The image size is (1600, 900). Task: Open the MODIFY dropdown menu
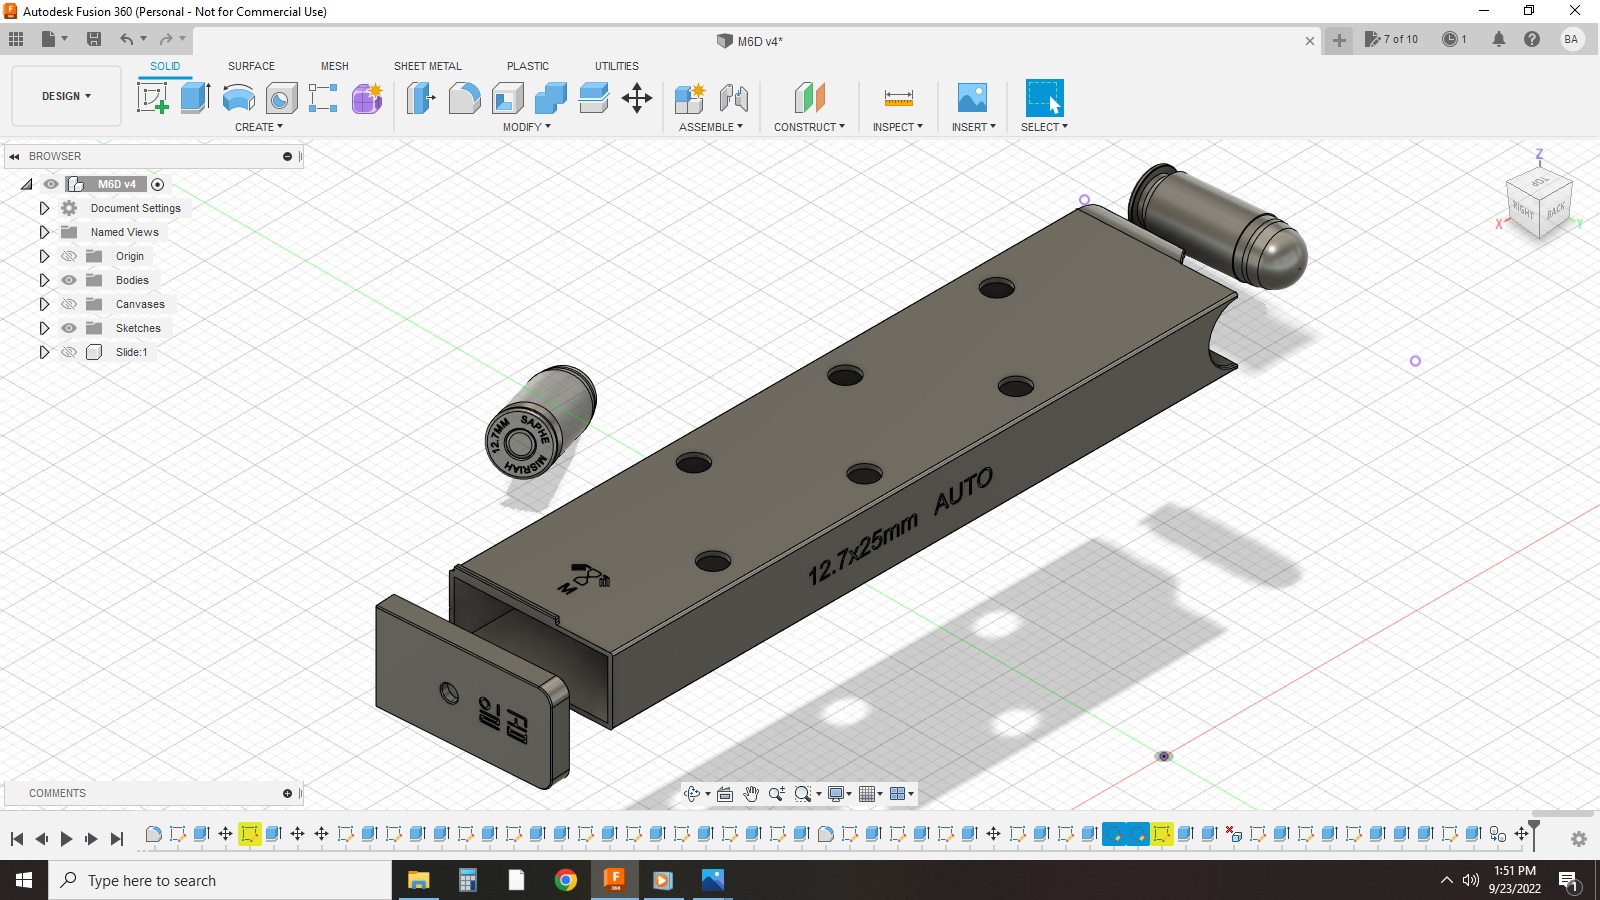(527, 127)
